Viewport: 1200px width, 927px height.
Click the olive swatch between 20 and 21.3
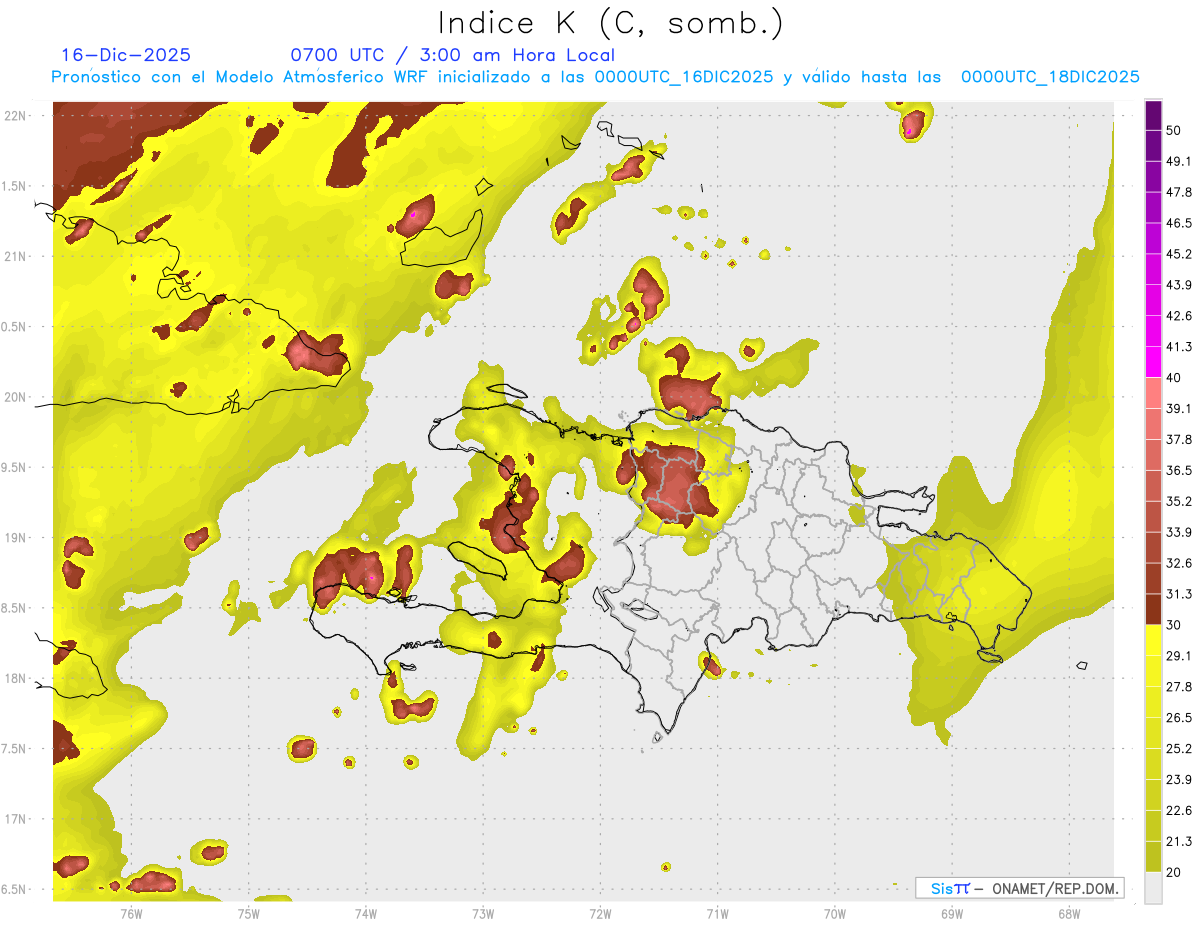[1154, 857]
